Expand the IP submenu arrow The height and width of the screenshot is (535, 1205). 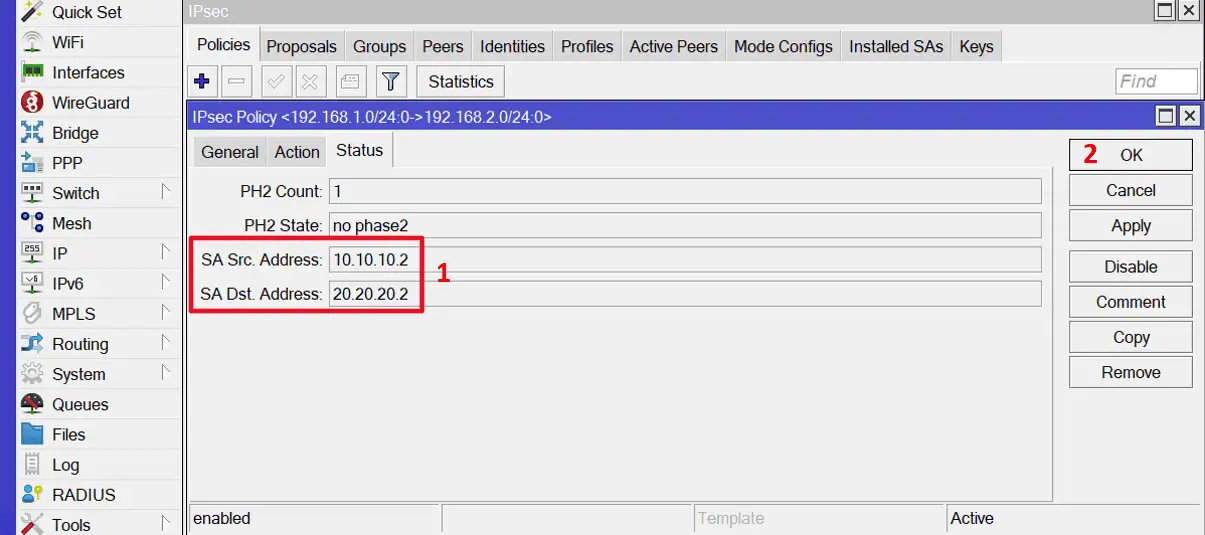coord(166,252)
